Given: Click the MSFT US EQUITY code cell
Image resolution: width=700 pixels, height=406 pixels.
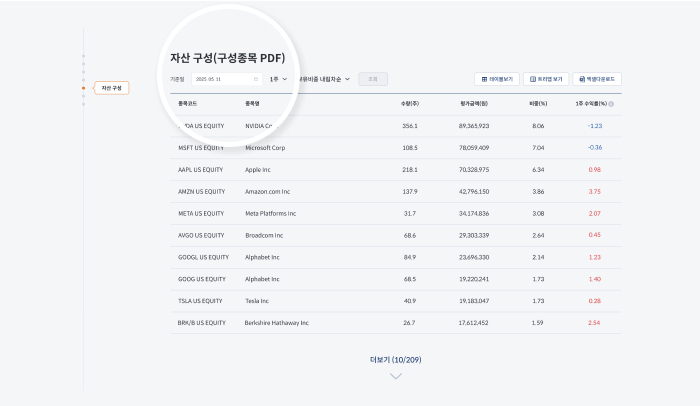Looking at the screenshot, I should (200, 148).
